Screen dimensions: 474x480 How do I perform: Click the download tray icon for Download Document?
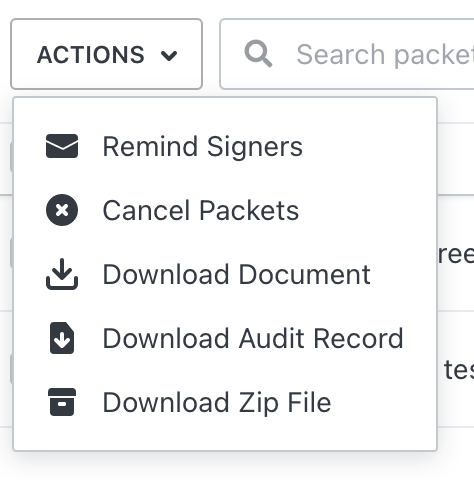click(62, 274)
